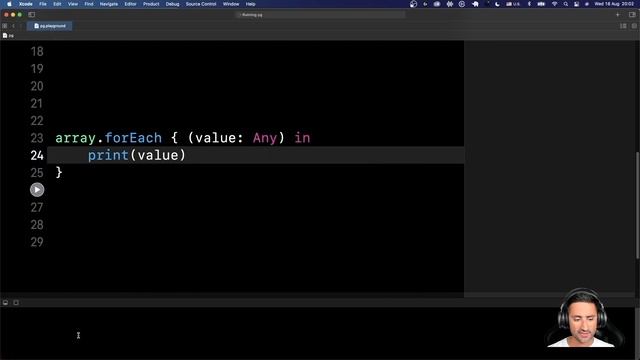Click the editor vertical scrollbar
Image resolution: width=640 pixels, height=360 pixels.
click(x=637, y=205)
